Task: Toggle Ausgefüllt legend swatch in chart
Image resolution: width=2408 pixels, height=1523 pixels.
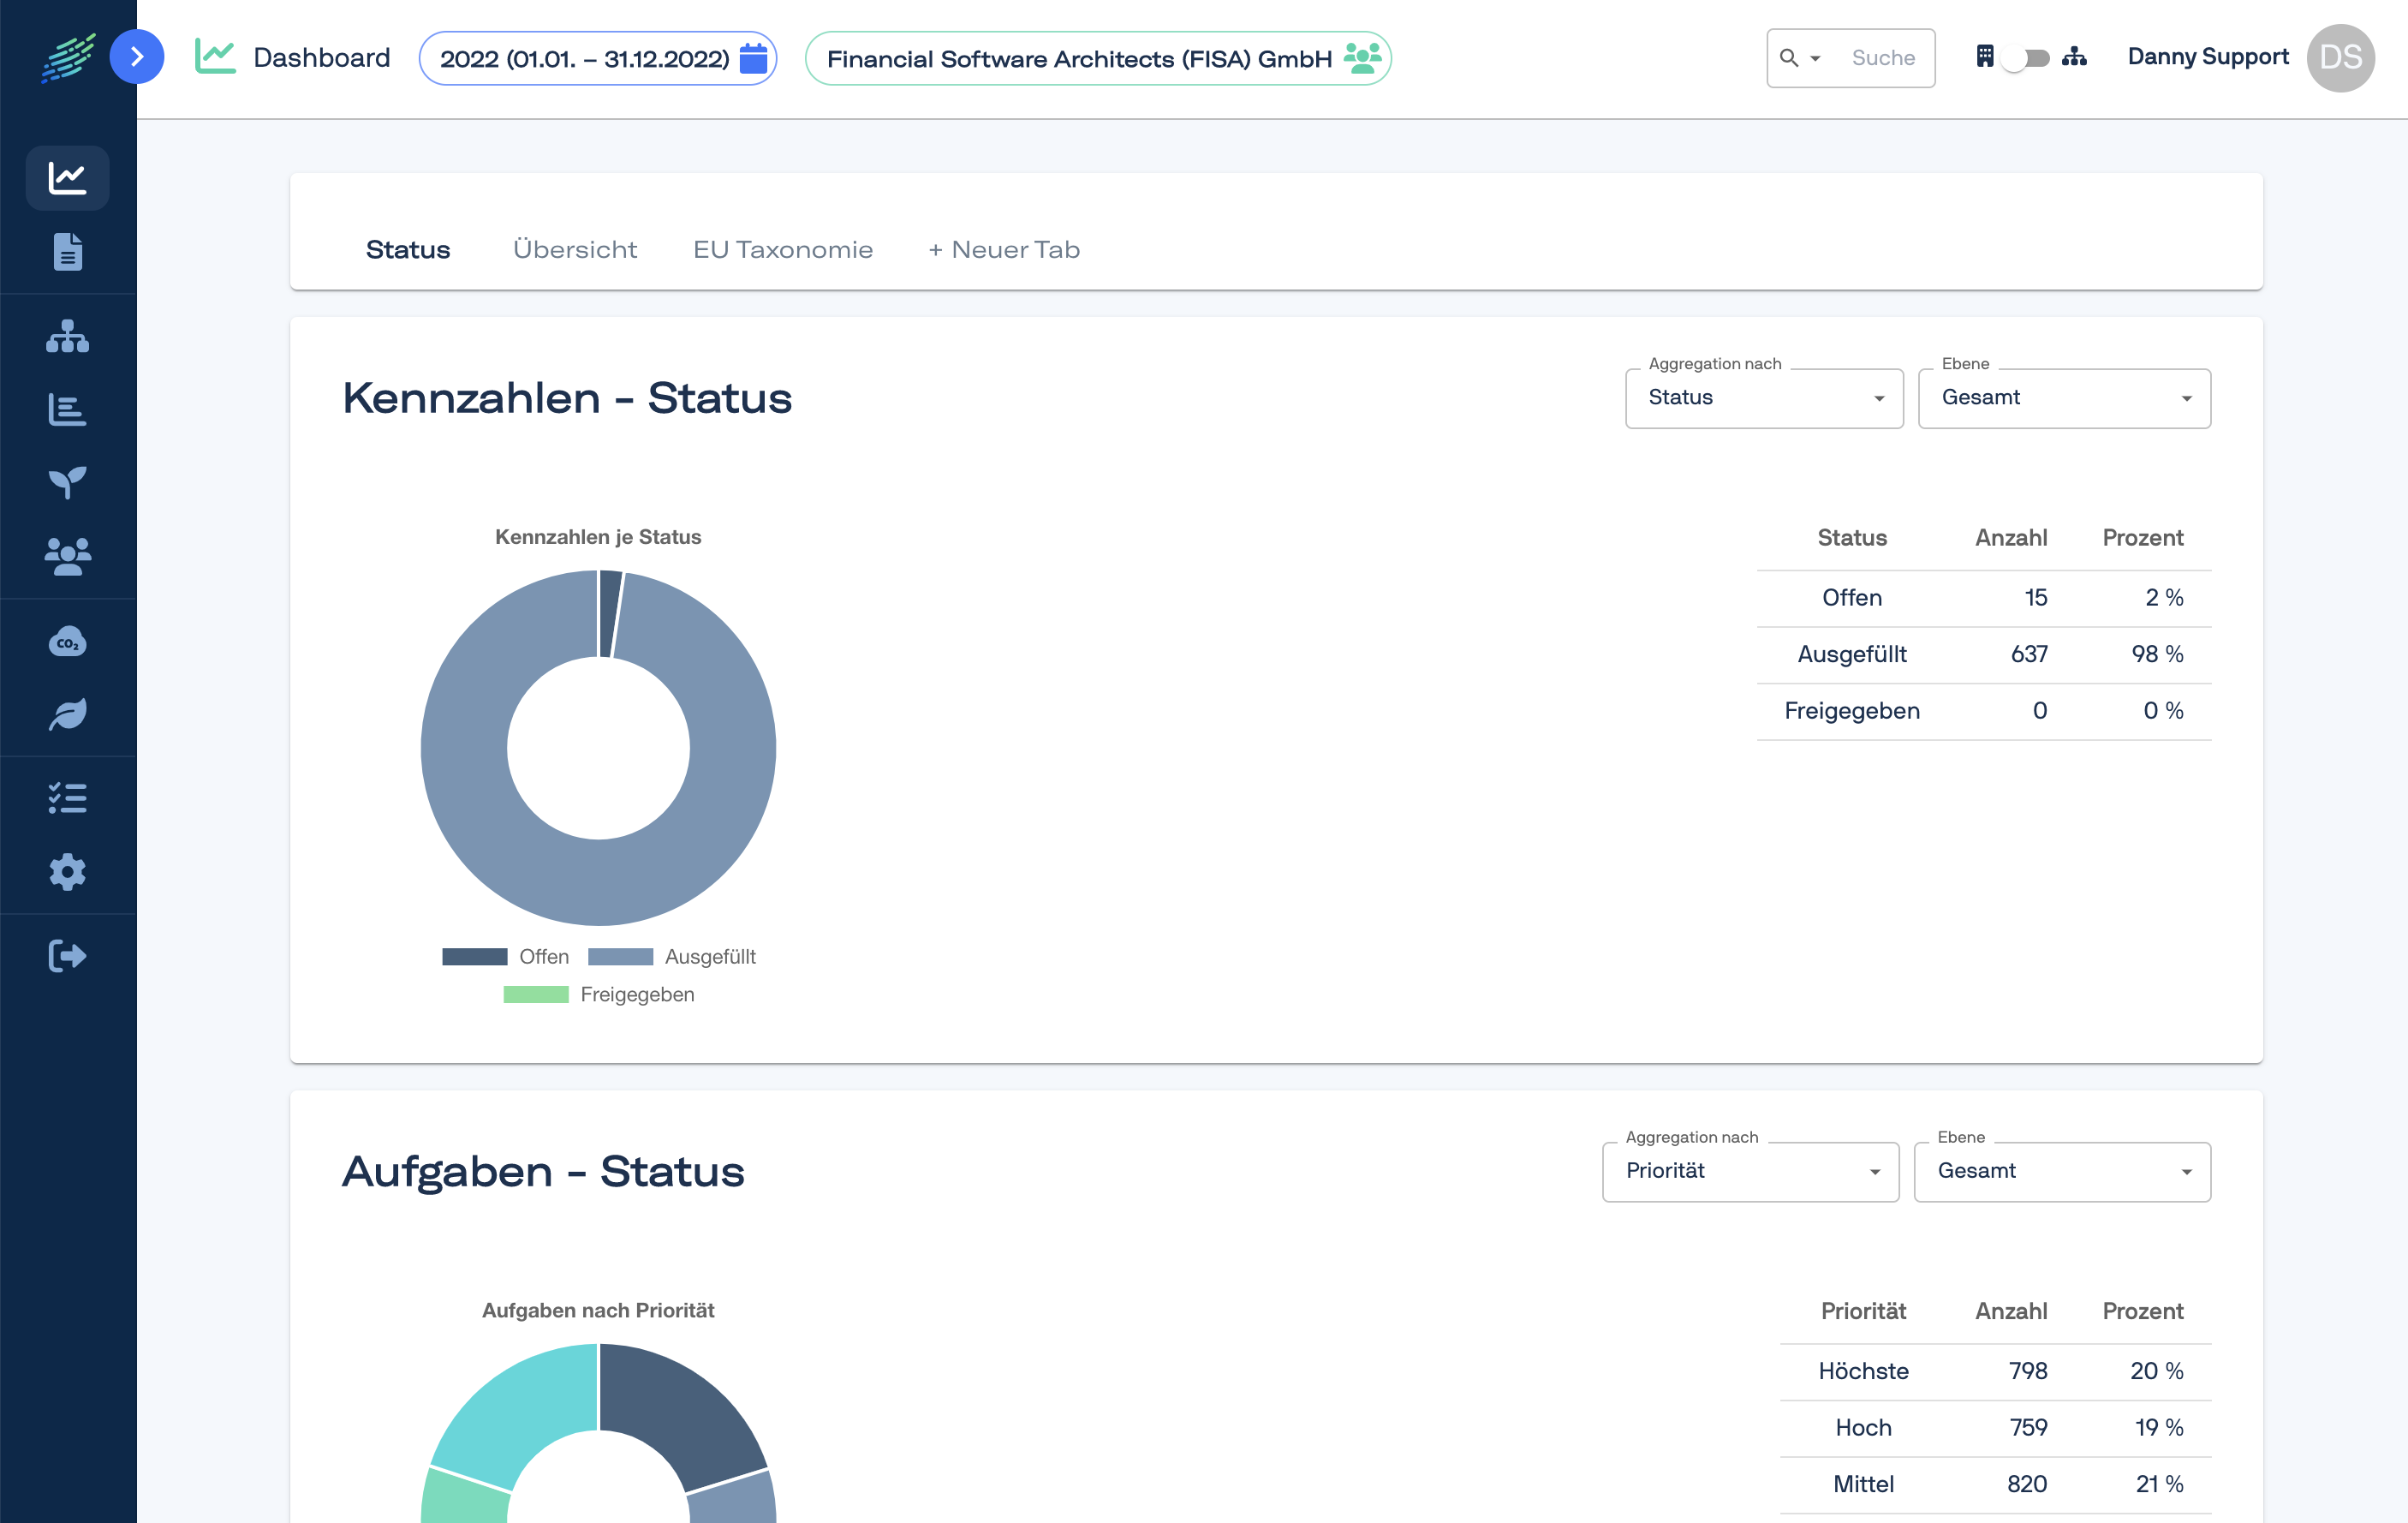Action: (620, 957)
